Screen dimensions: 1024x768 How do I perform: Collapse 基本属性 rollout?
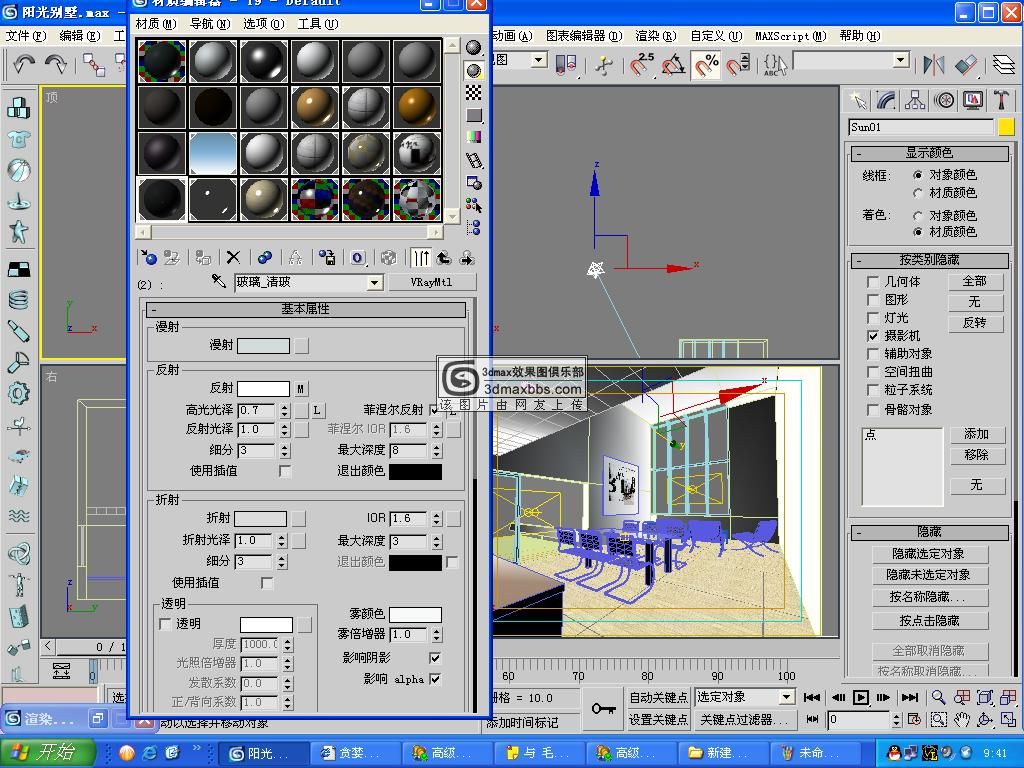[306, 309]
